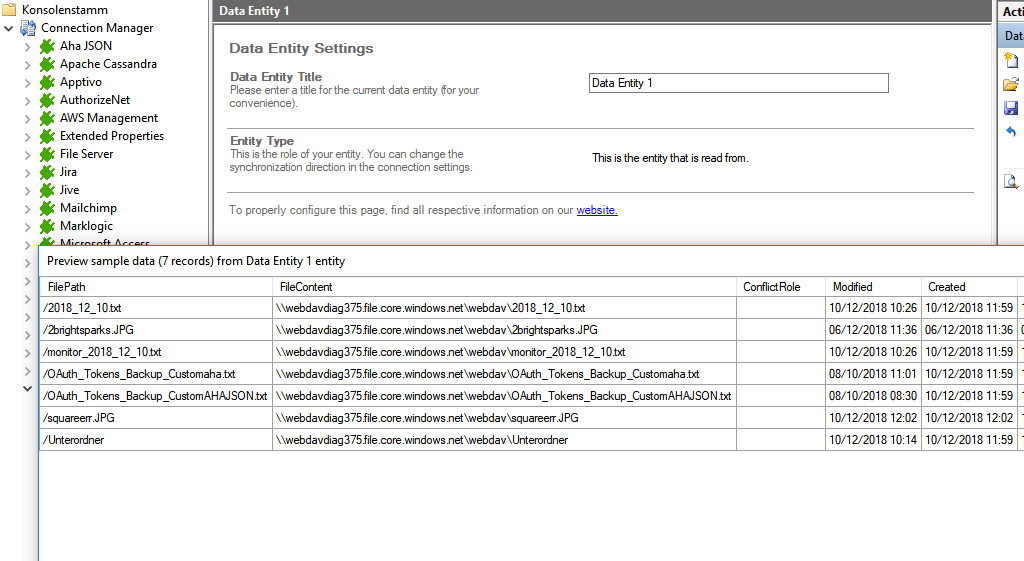Click the preview data magnifier icon
Viewport: 1024px width, 561px height.
[1011, 181]
